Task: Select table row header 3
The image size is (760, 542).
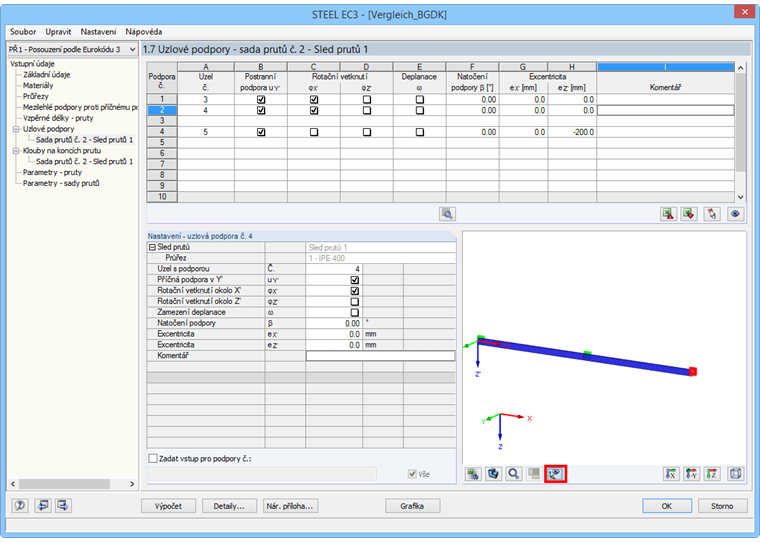Action: tap(162, 121)
